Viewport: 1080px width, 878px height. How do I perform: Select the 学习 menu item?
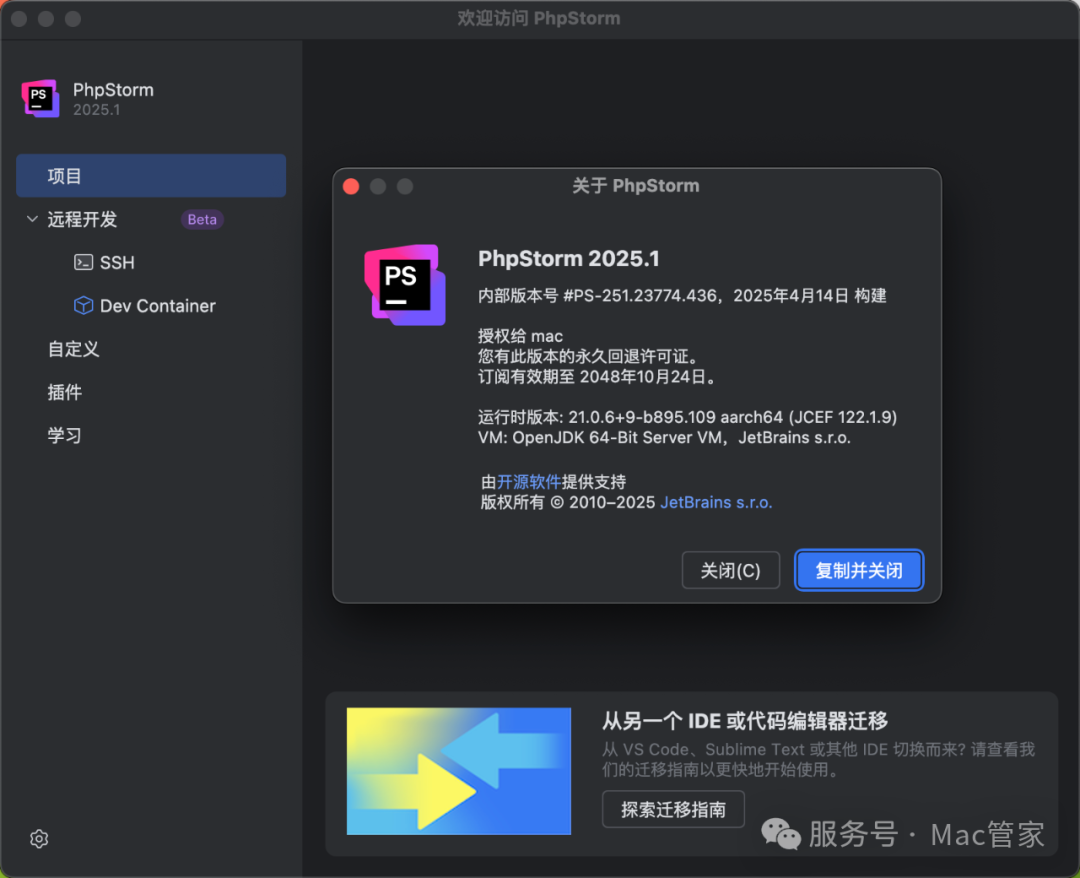pyautogui.click(x=64, y=435)
